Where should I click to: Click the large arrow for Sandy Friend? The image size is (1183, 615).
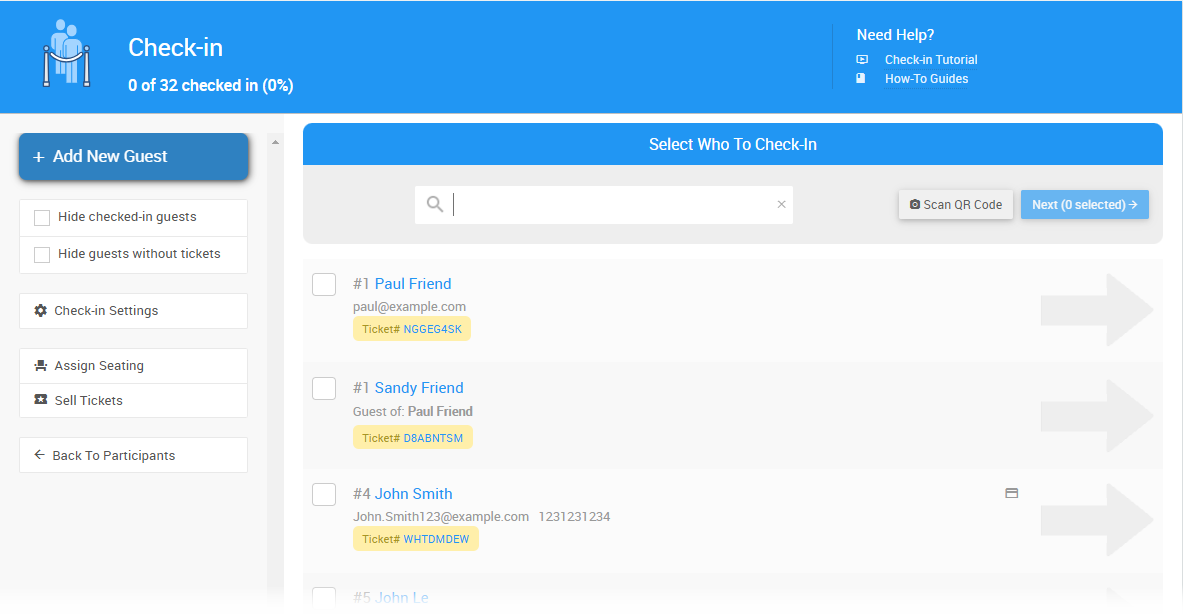pyautogui.click(x=1097, y=415)
